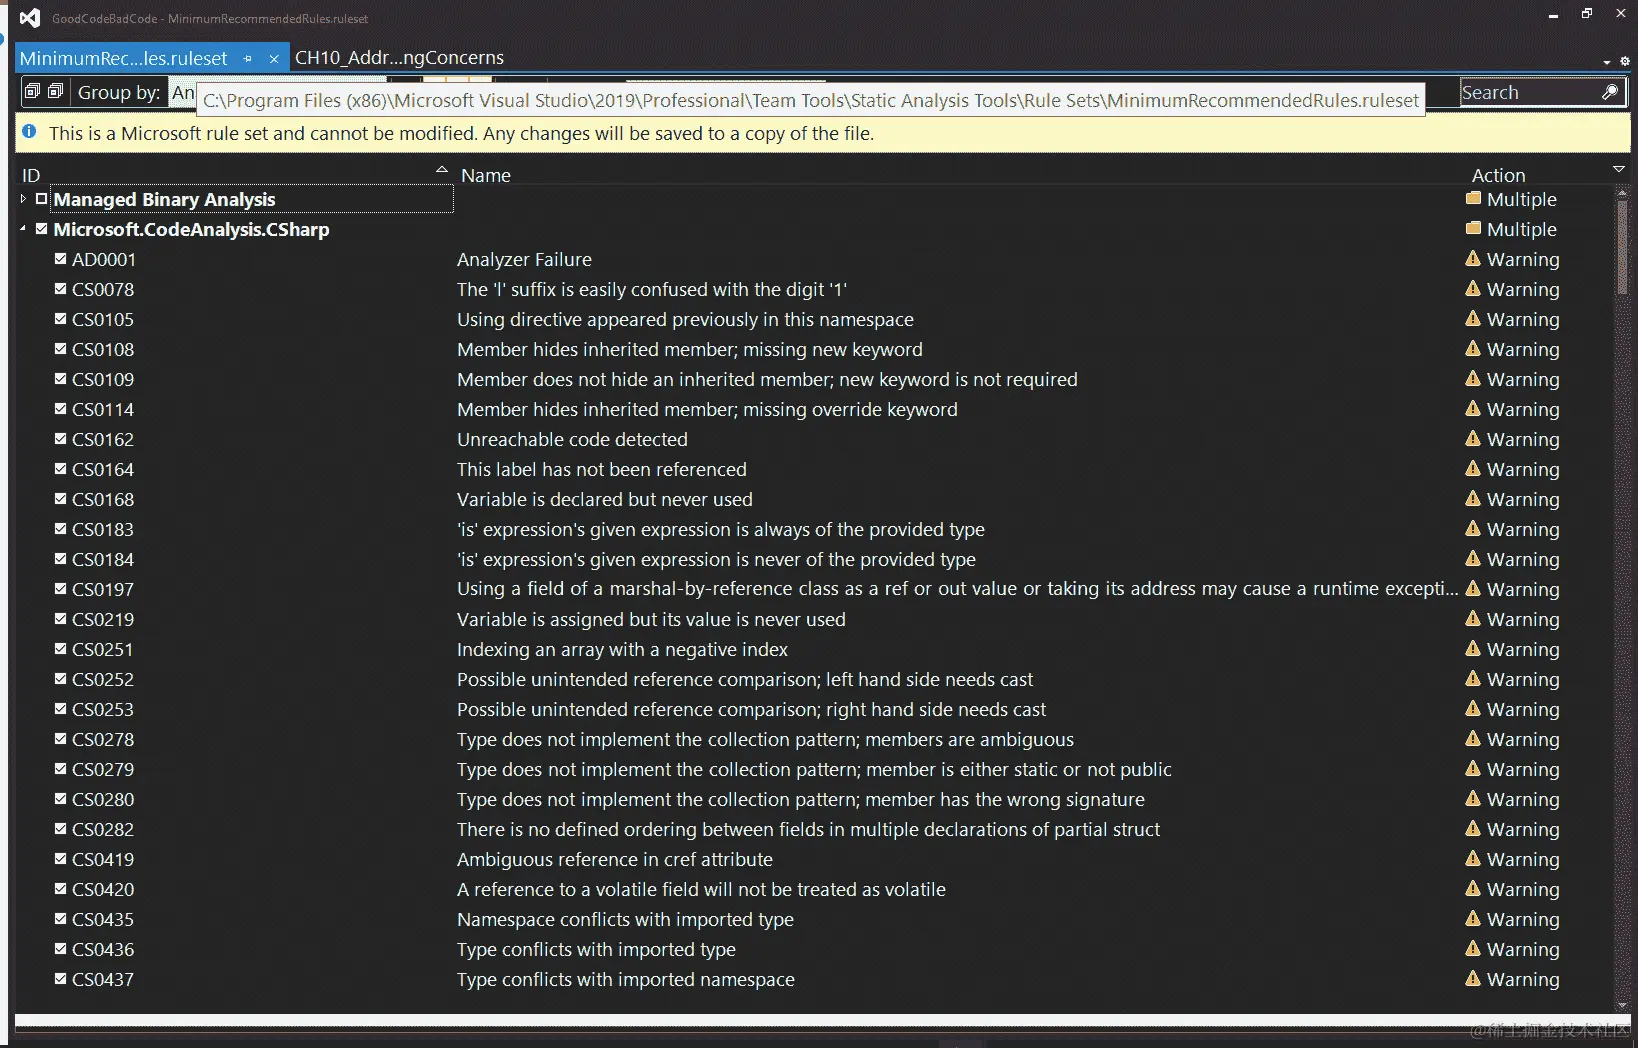Screen dimensions: 1638x1048
Task: Click the warning icon in the CS0109 row
Action: [x=1473, y=378]
